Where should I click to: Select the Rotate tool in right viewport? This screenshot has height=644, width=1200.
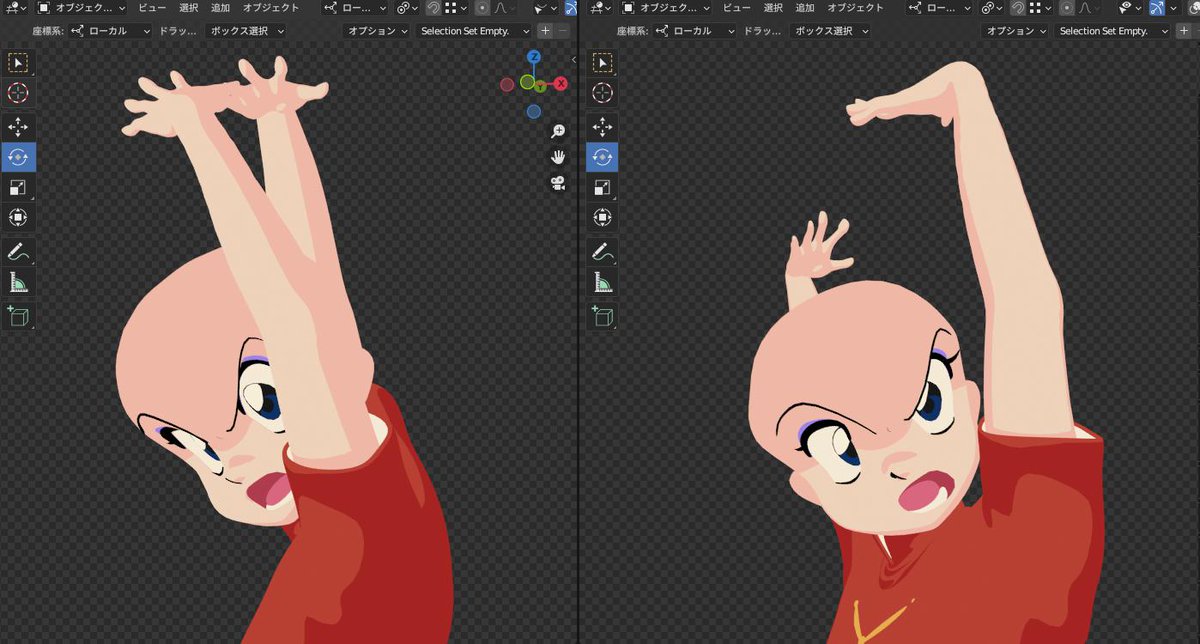pyautogui.click(x=603, y=157)
